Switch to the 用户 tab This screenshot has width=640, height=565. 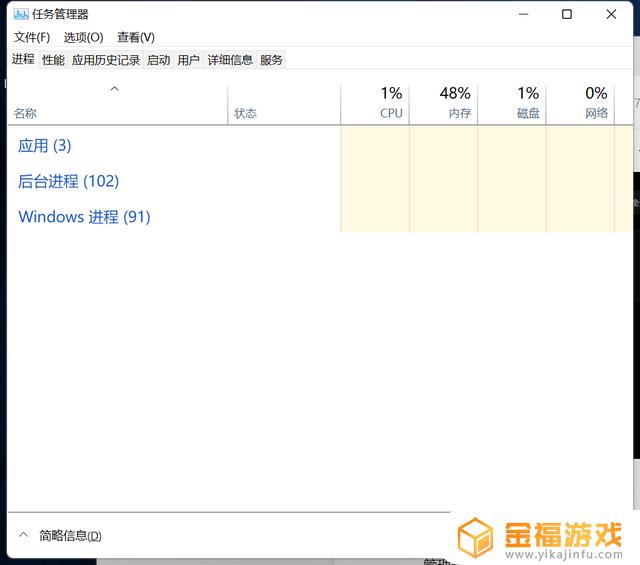(x=189, y=60)
